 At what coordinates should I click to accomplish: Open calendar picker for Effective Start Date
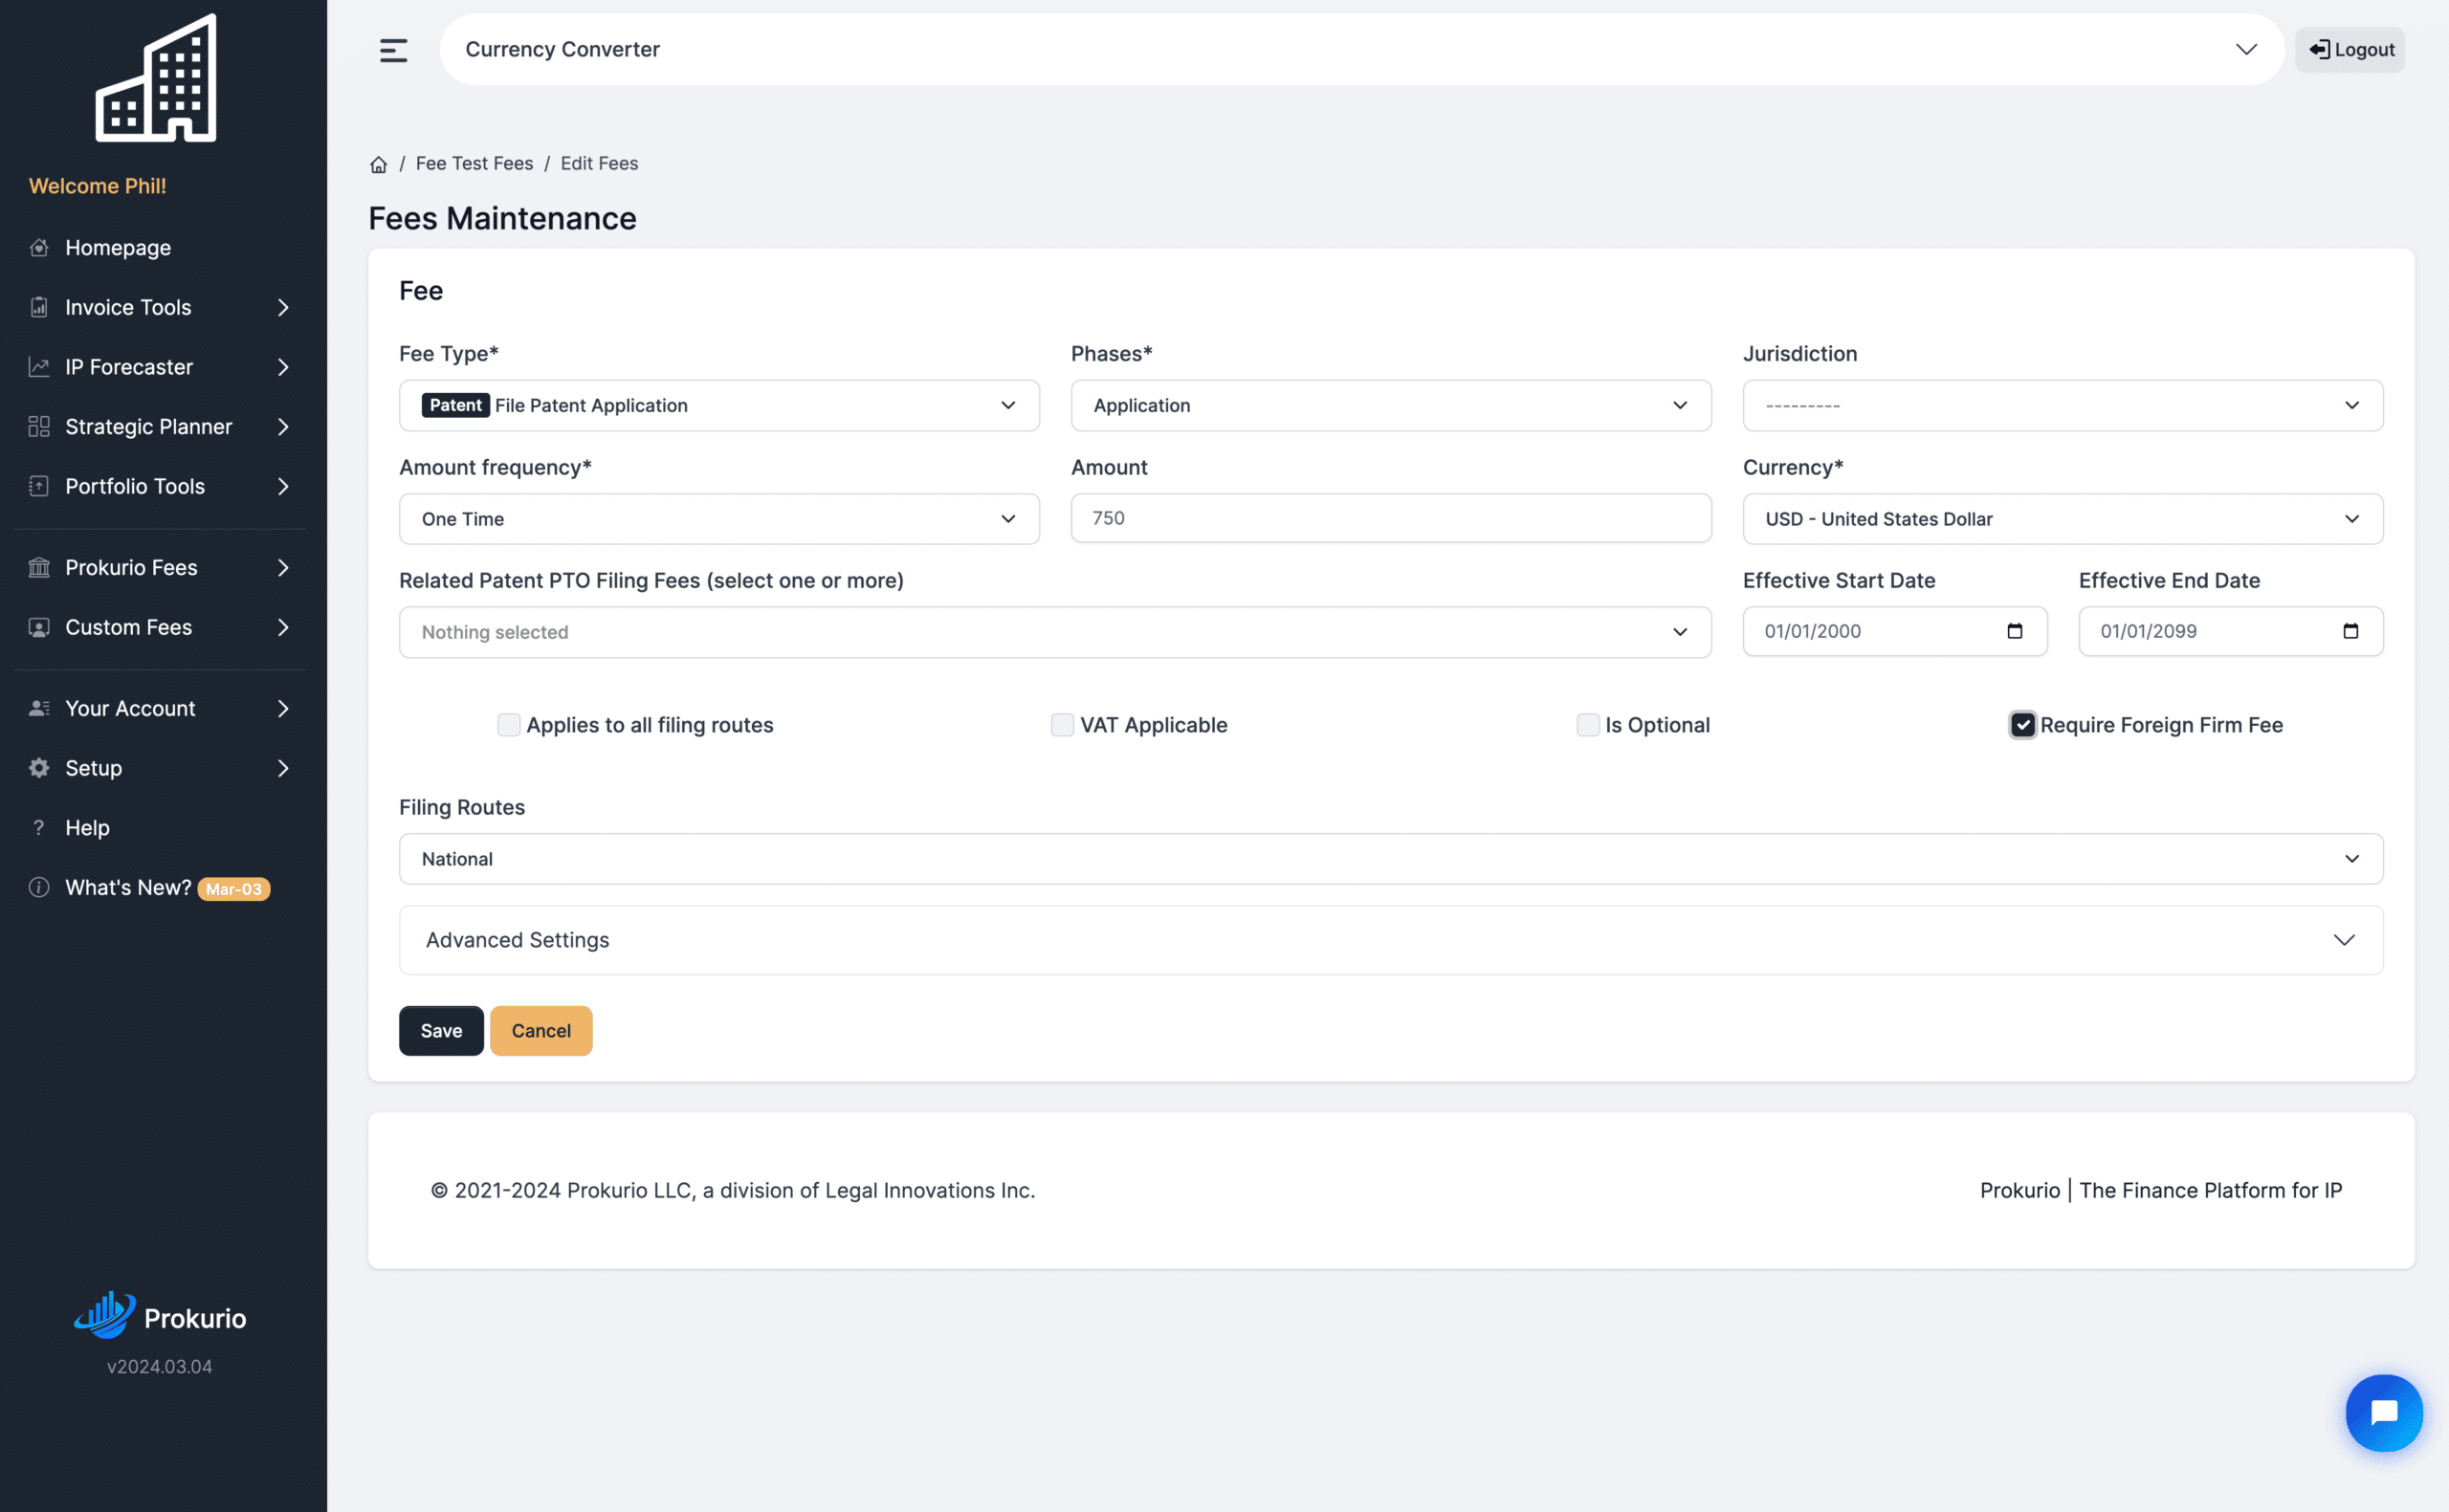pyautogui.click(x=2014, y=631)
